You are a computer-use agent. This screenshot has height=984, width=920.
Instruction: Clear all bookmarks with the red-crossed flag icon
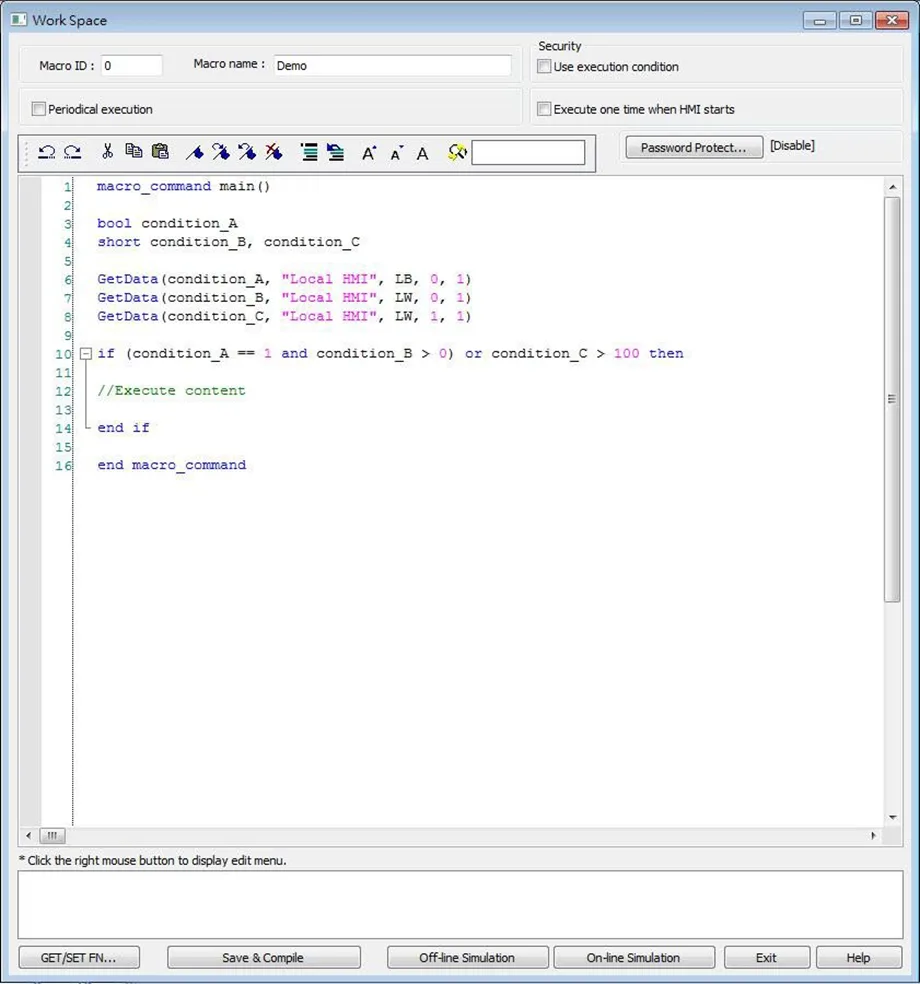[273, 152]
